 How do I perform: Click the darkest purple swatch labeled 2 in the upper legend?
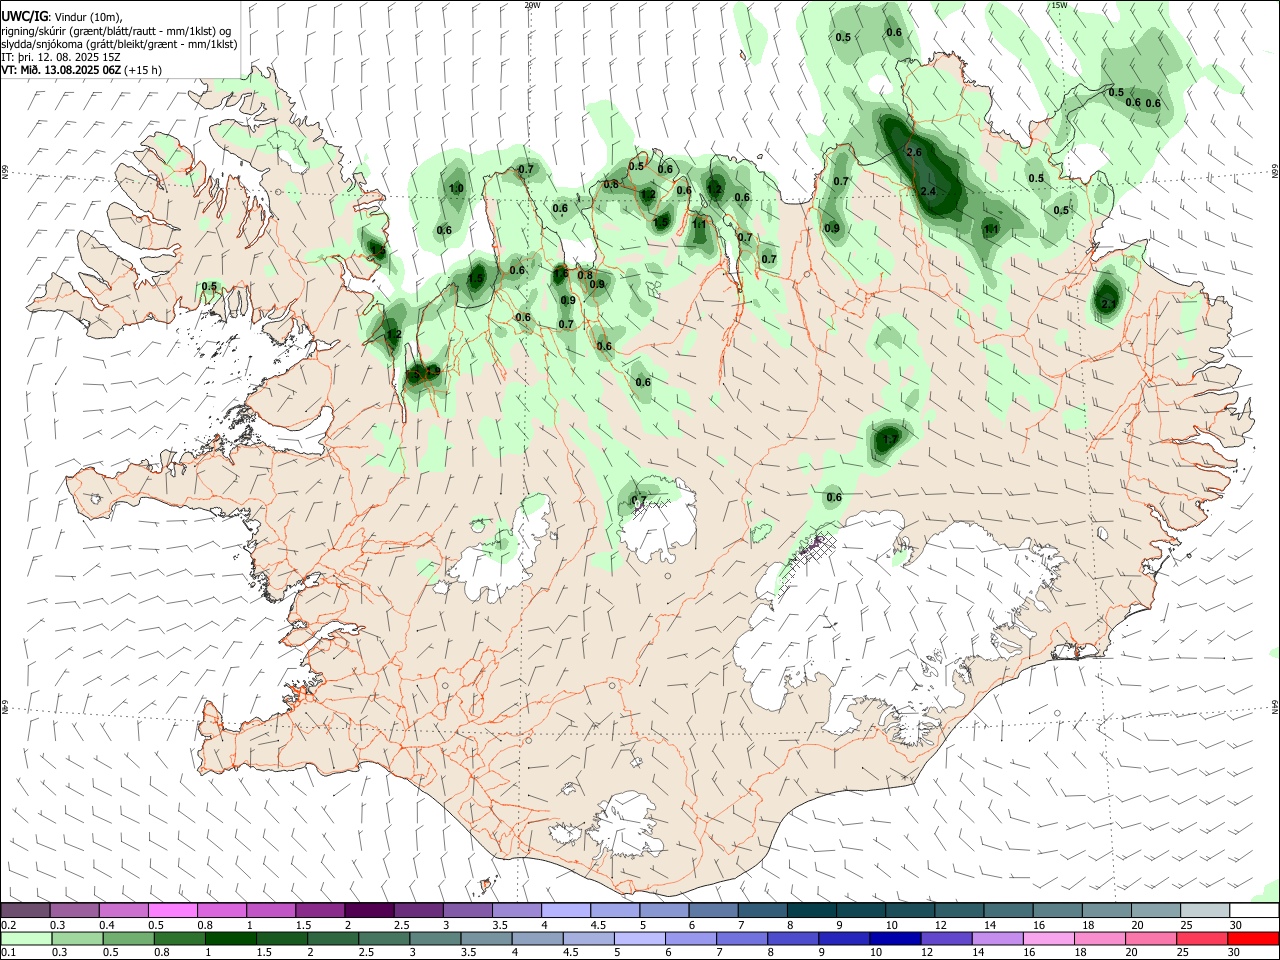(369, 911)
